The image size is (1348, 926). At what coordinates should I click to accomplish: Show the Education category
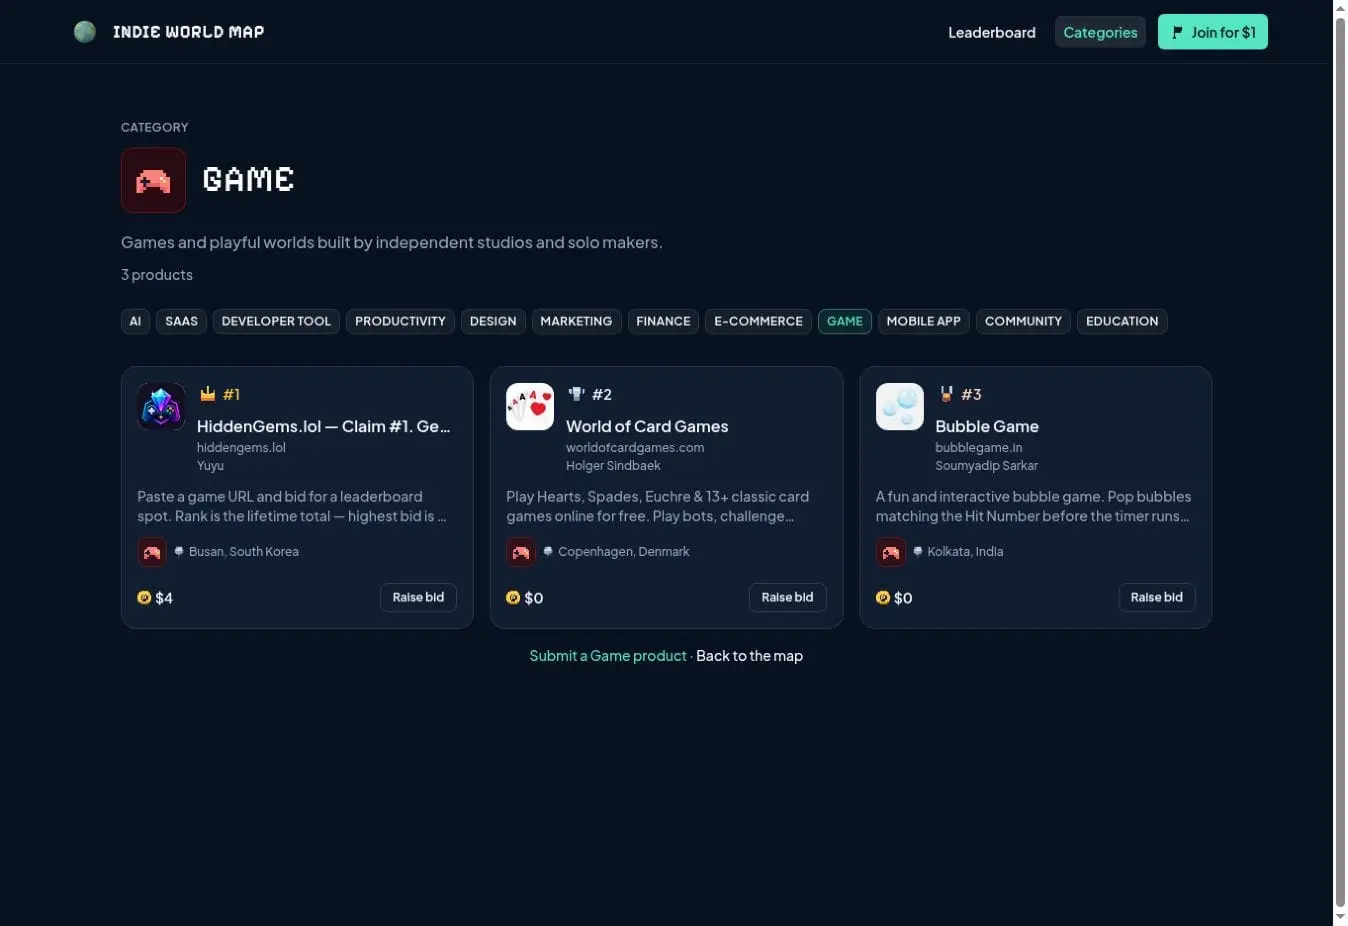click(x=1122, y=321)
